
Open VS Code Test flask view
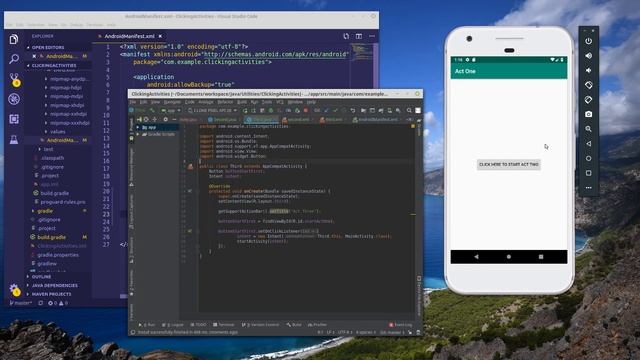[x=14, y=140]
